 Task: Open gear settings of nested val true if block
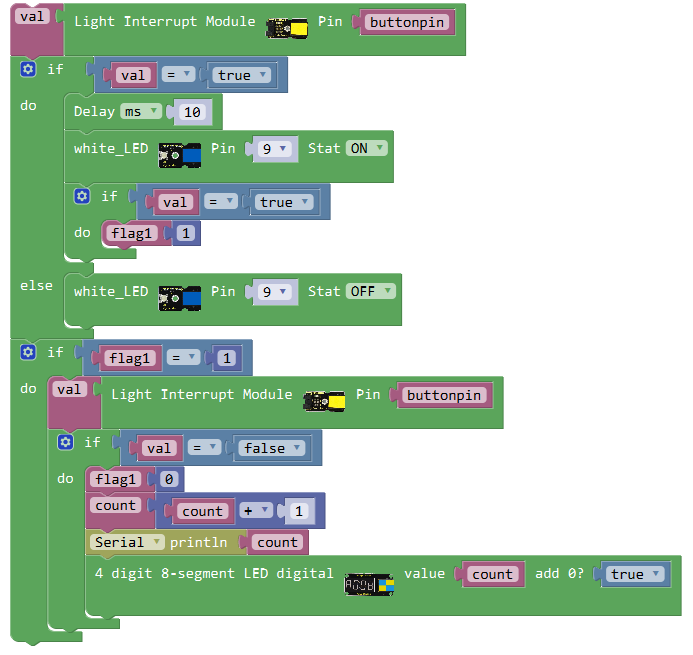tap(82, 196)
